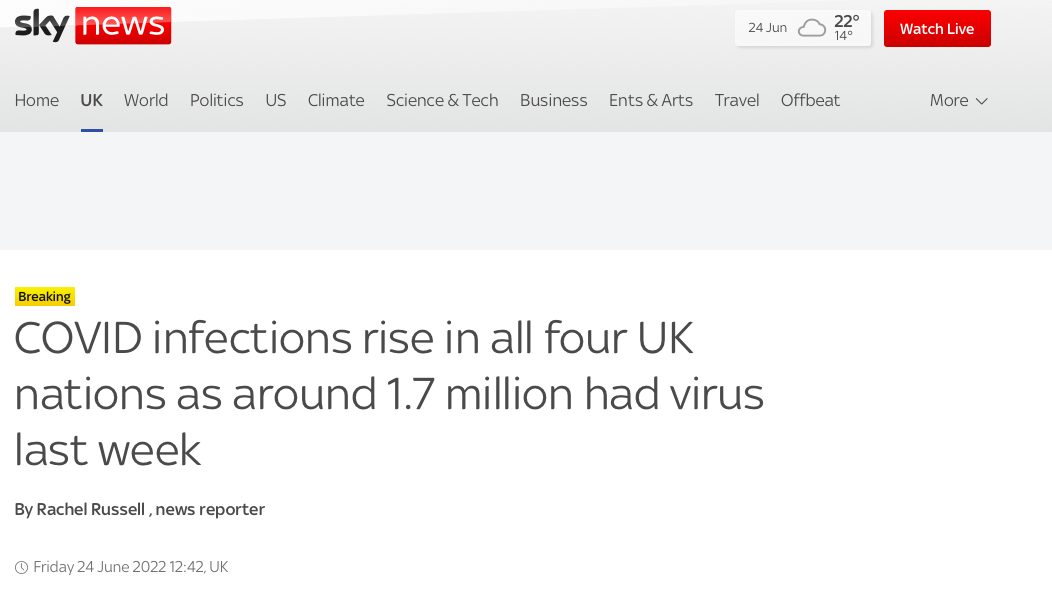Click the Sky News logo
The width and height of the screenshot is (1052, 609).
pyautogui.click(x=93, y=26)
